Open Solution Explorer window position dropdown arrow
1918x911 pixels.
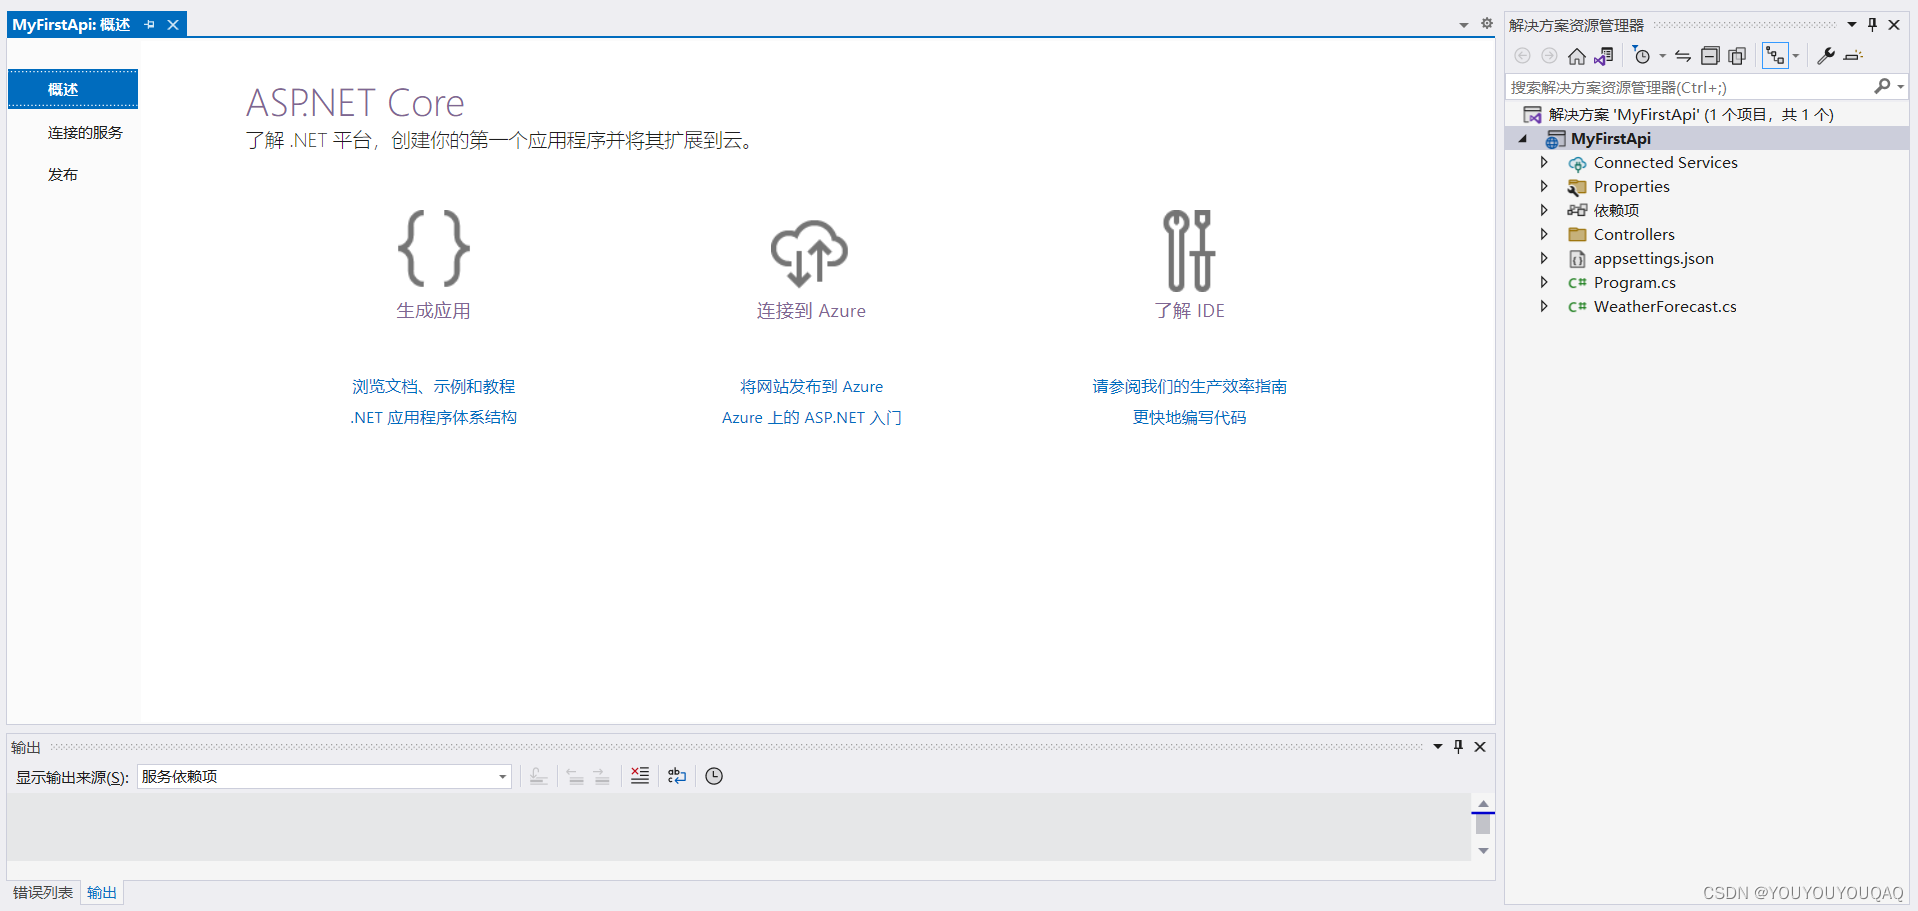click(1851, 25)
